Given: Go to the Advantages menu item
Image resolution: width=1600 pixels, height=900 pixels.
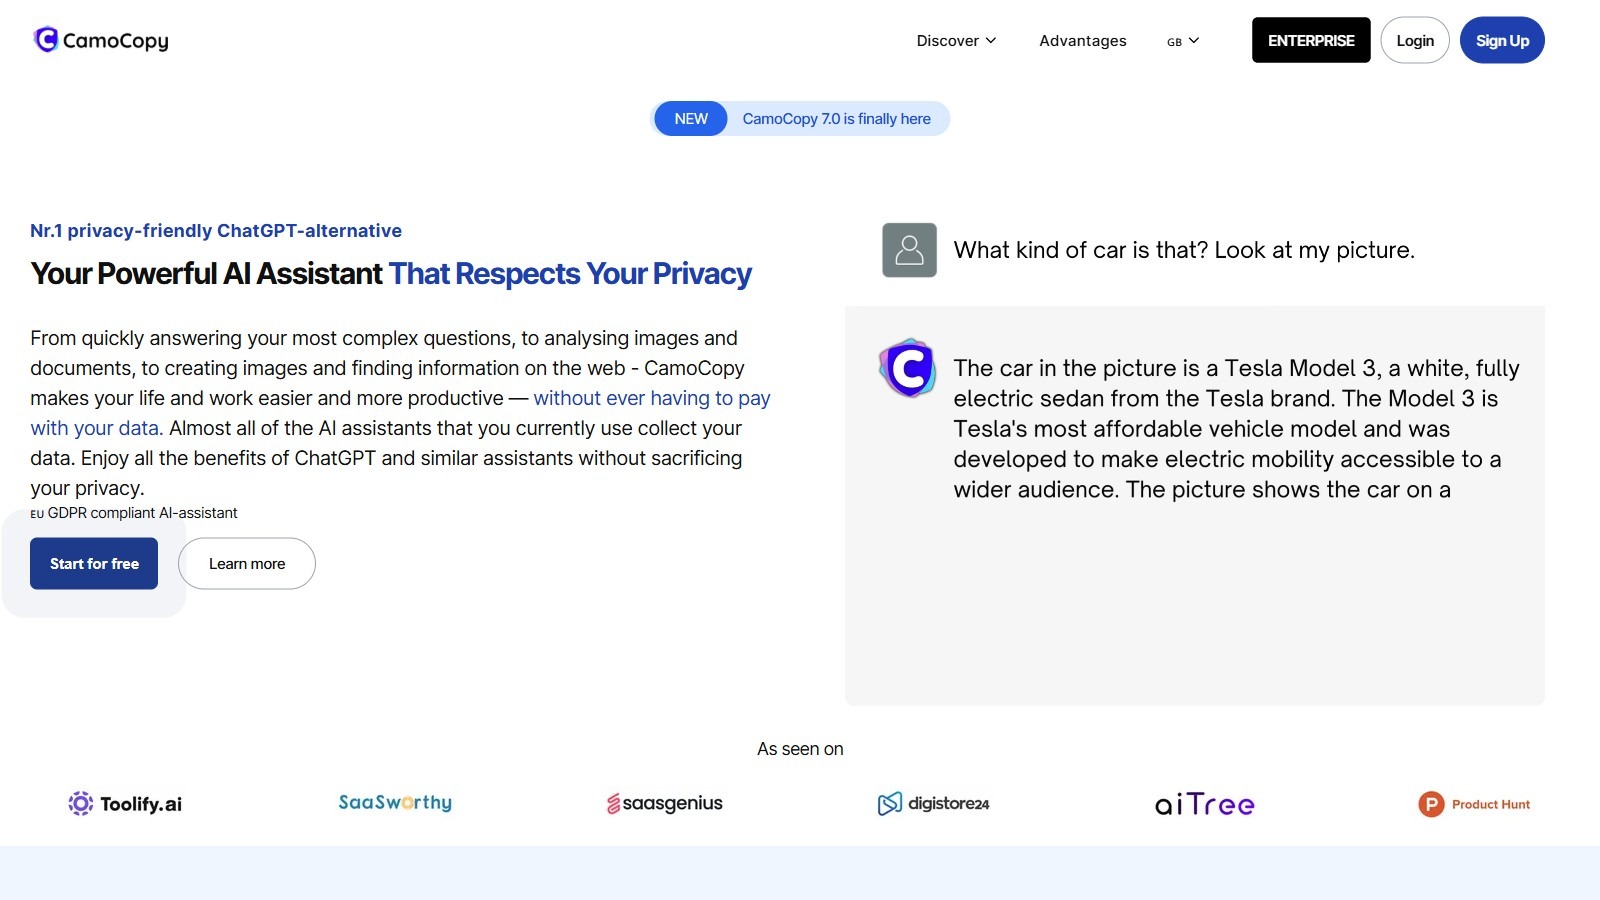Looking at the screenshot, I should [x=1082, y=41].
